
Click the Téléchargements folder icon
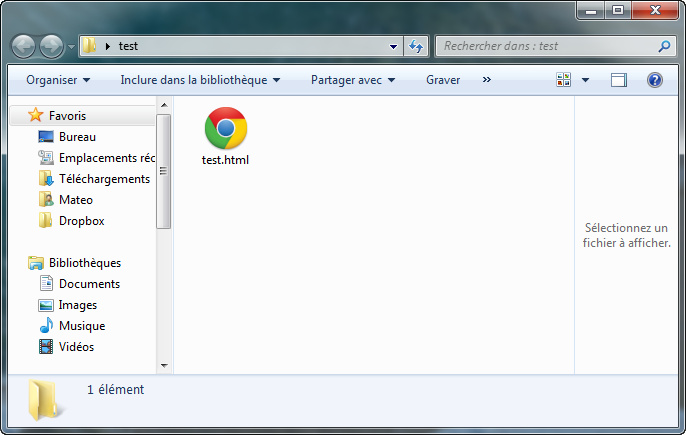pos(46,179)
